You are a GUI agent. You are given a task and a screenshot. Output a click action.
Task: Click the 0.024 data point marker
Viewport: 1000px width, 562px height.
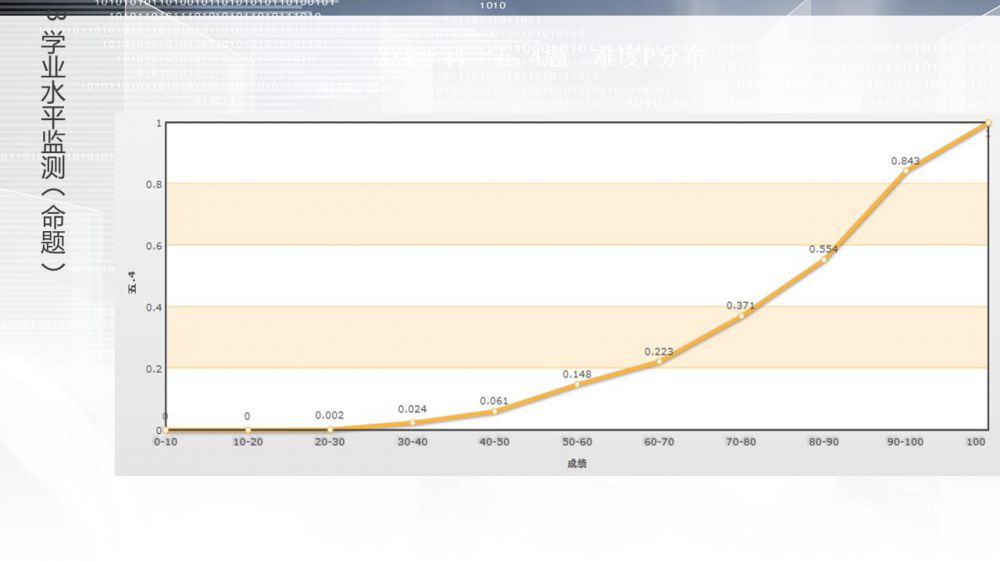click(413, 423)
